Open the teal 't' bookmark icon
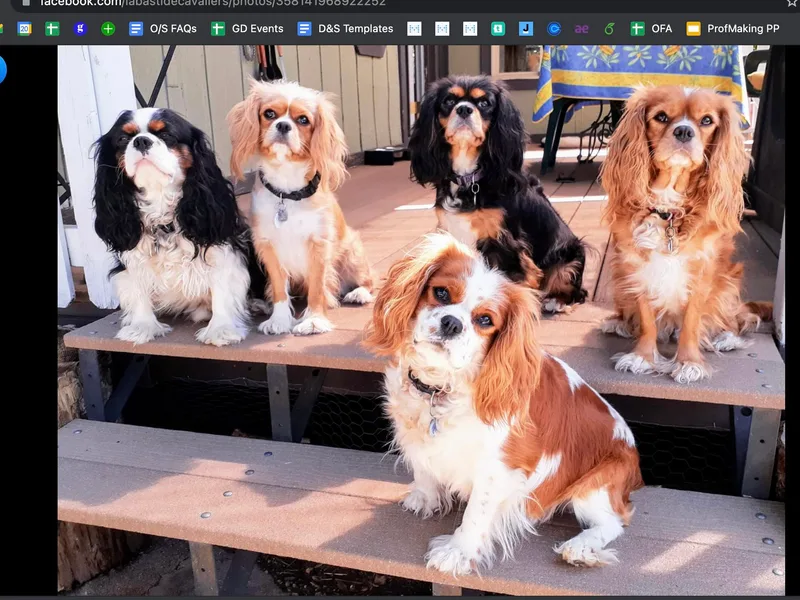This screenshot has height=600, width=800. click(x=498, y=29)
